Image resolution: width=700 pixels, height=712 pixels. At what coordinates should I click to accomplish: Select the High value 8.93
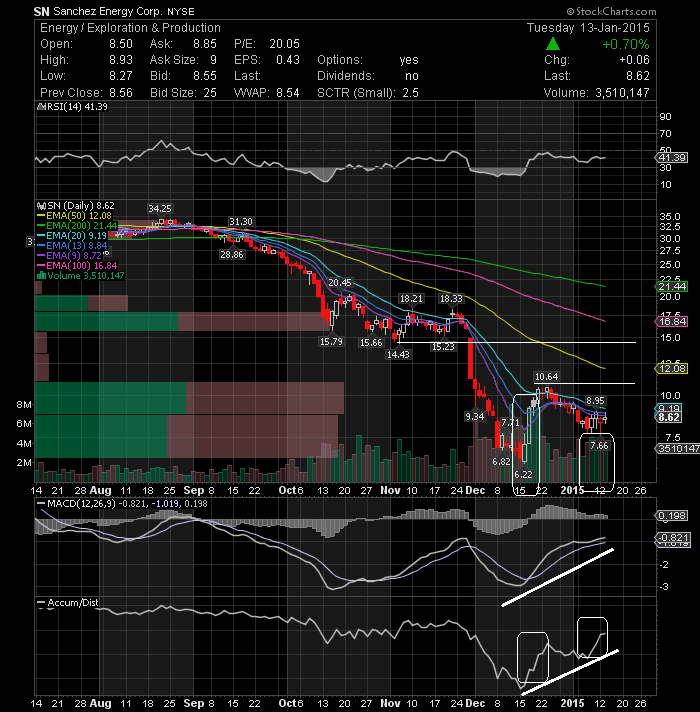coord(121,60)
